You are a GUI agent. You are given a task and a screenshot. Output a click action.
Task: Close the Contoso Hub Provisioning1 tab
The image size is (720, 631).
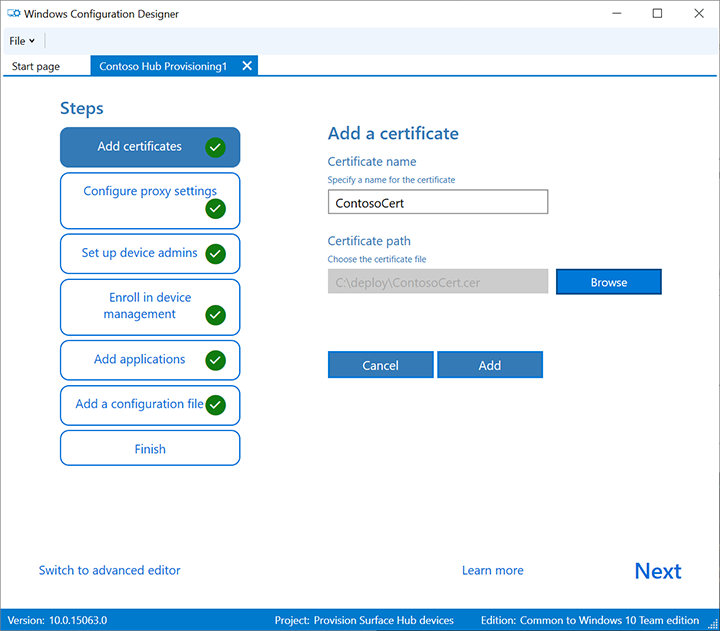click(x=248, y=66)
